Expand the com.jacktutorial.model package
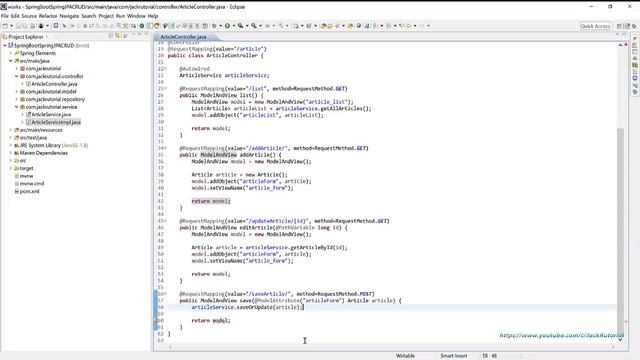The height and width of the screenshot is (360, 640). point(17,92)
